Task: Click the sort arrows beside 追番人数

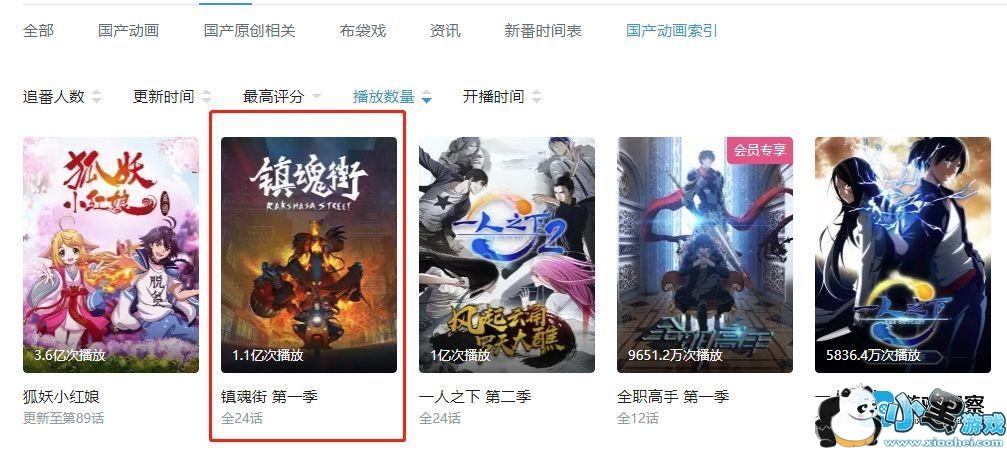Action: [x=96, y=97]
